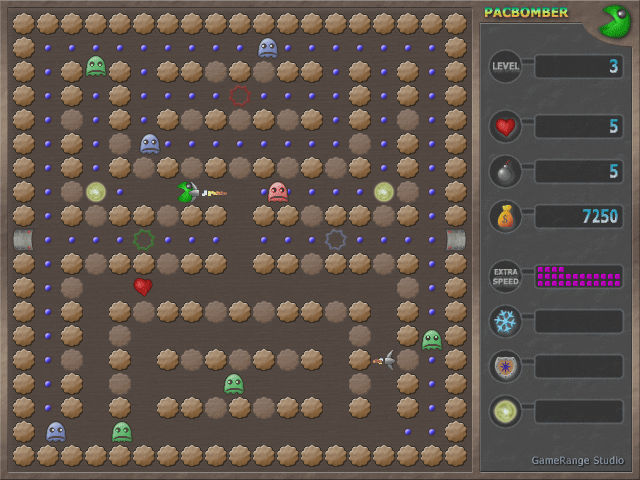This screenshot has height=480, width=640.
Task: Click the black bomb counter icon
Action: tap(505, 172)
